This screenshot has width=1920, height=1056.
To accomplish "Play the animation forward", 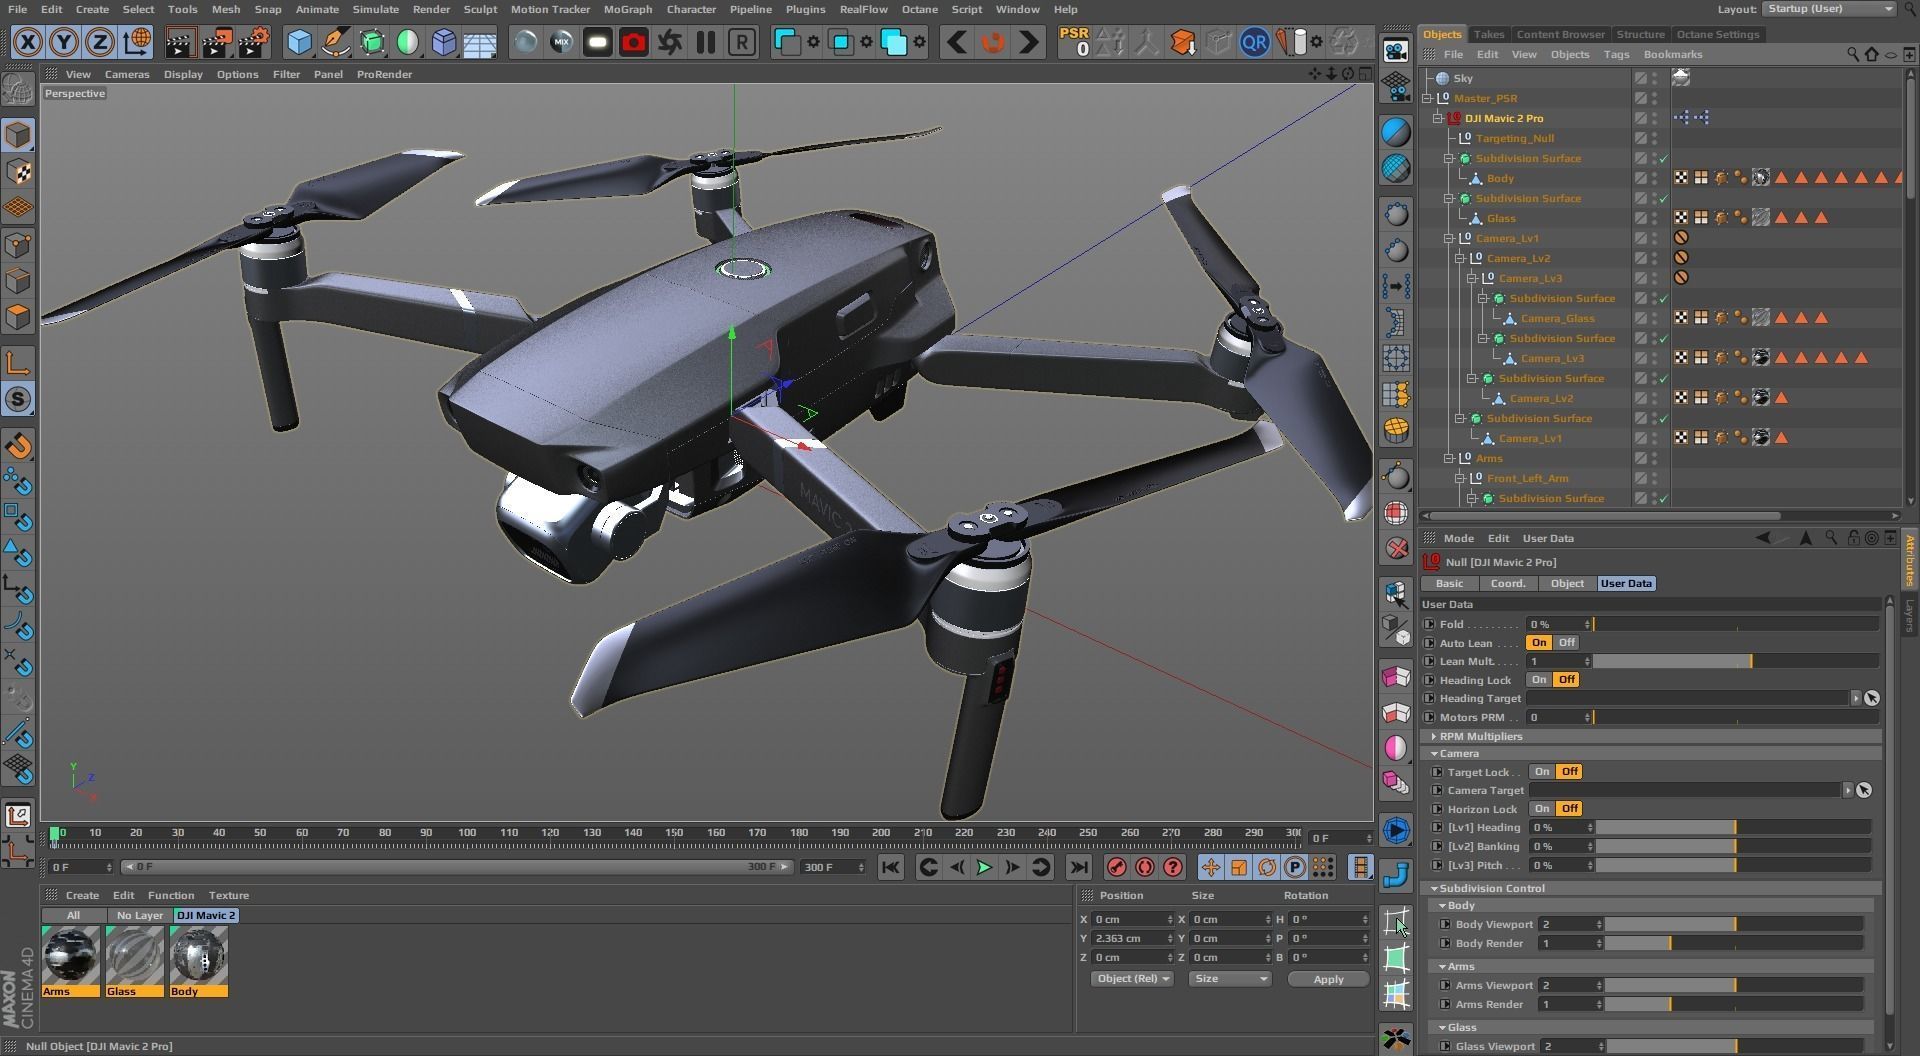I will (984, 867).
